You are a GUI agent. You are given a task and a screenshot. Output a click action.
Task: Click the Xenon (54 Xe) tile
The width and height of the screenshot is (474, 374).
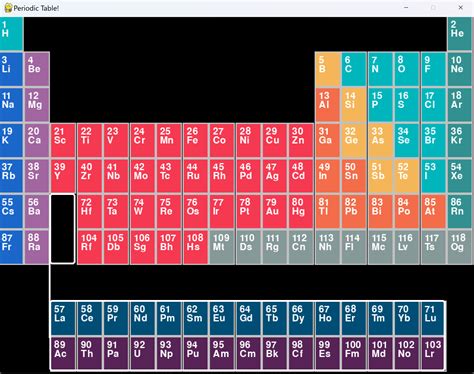(x=460, y=176)
